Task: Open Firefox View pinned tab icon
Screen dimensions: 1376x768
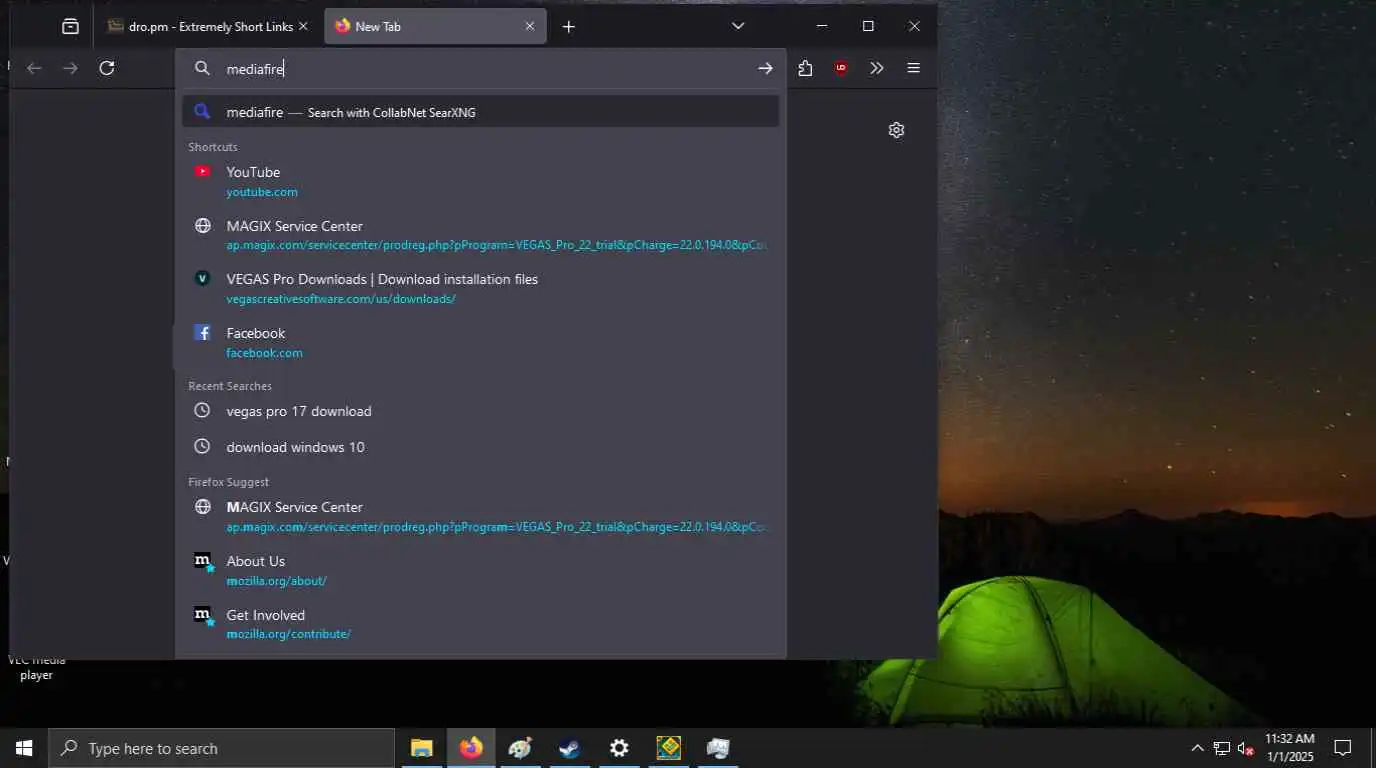Action: tap(70, 27)
